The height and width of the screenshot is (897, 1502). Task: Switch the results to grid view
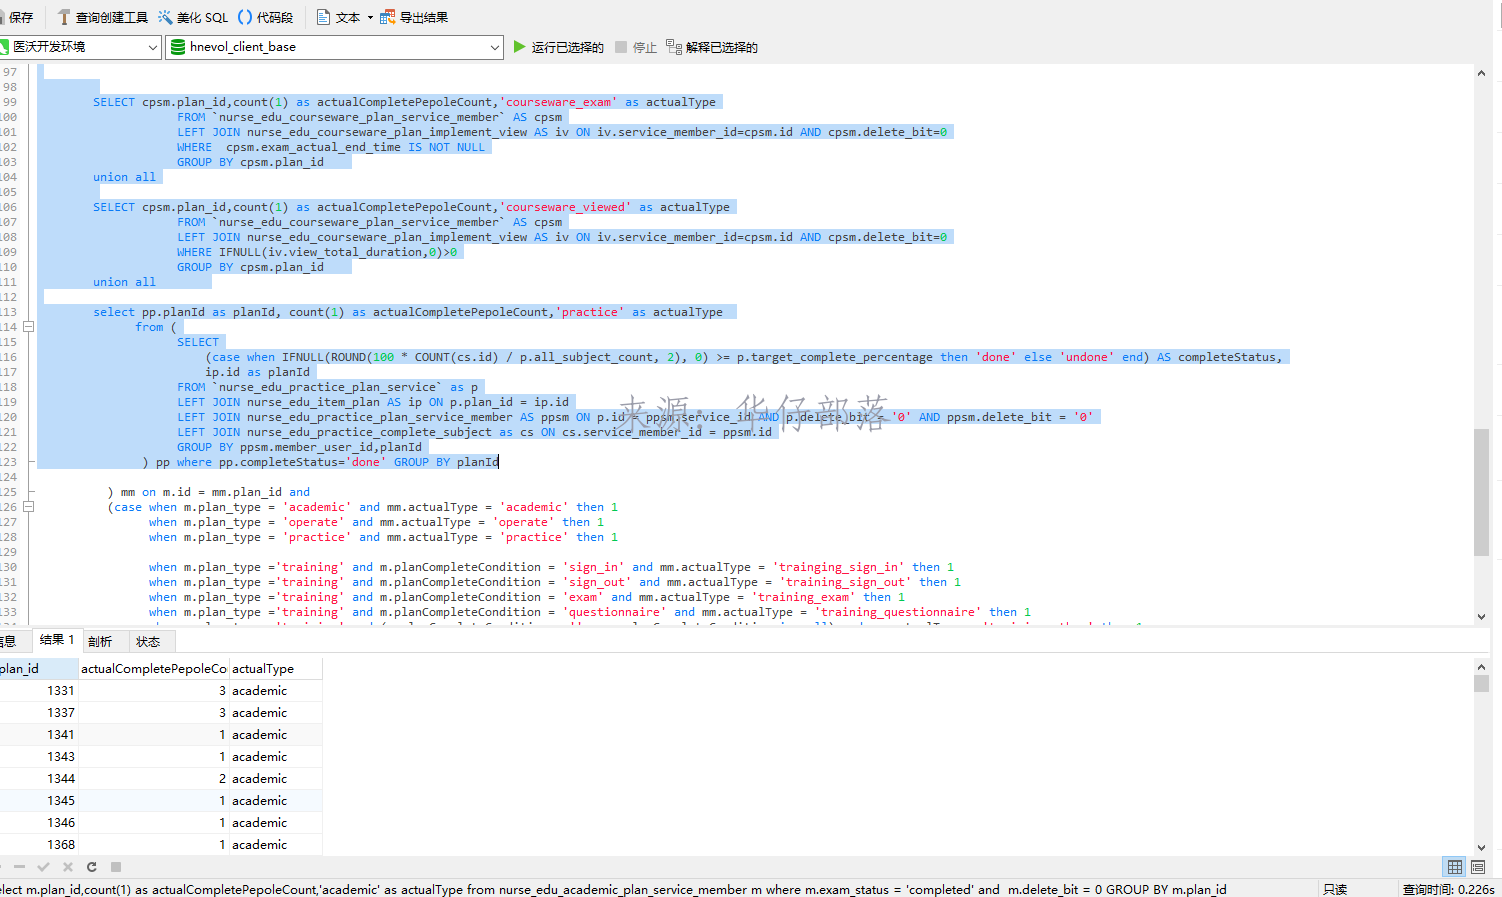coord(1455,867)
